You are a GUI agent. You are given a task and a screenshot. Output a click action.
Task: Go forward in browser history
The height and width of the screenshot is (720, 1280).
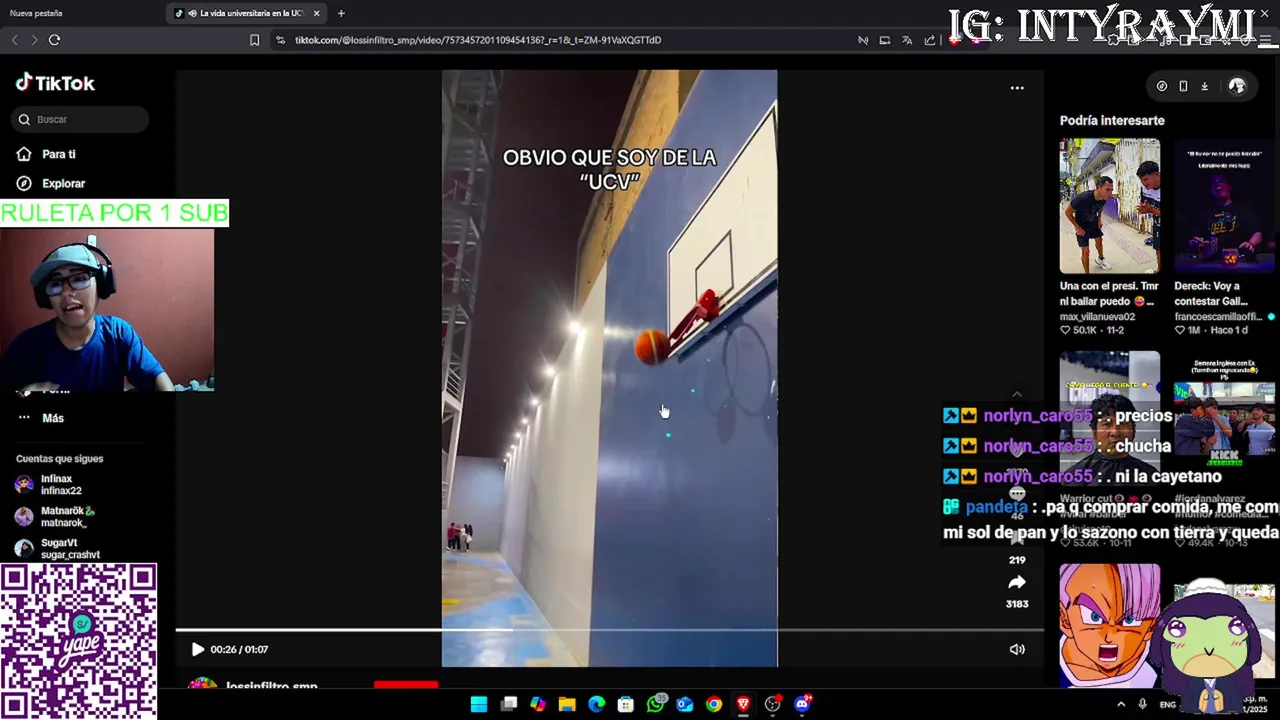pyautogui.click(x=34, y=40)
